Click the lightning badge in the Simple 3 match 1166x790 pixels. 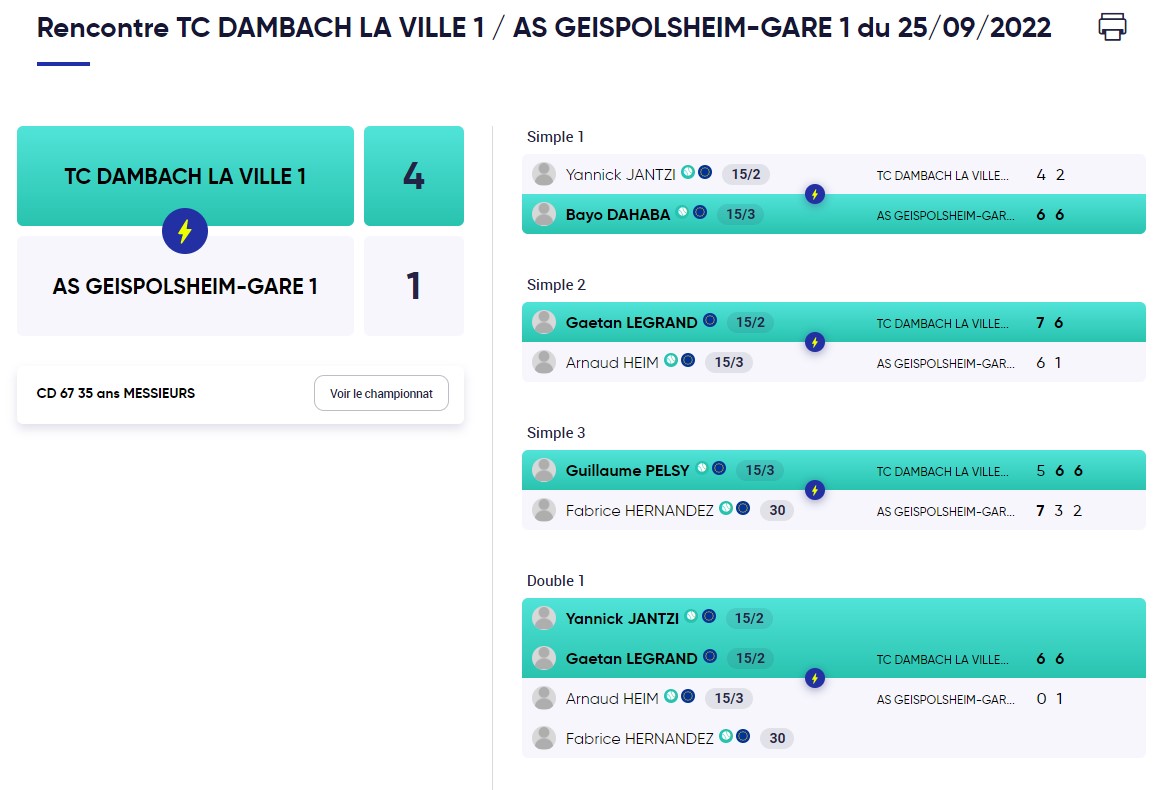[815, 490]
